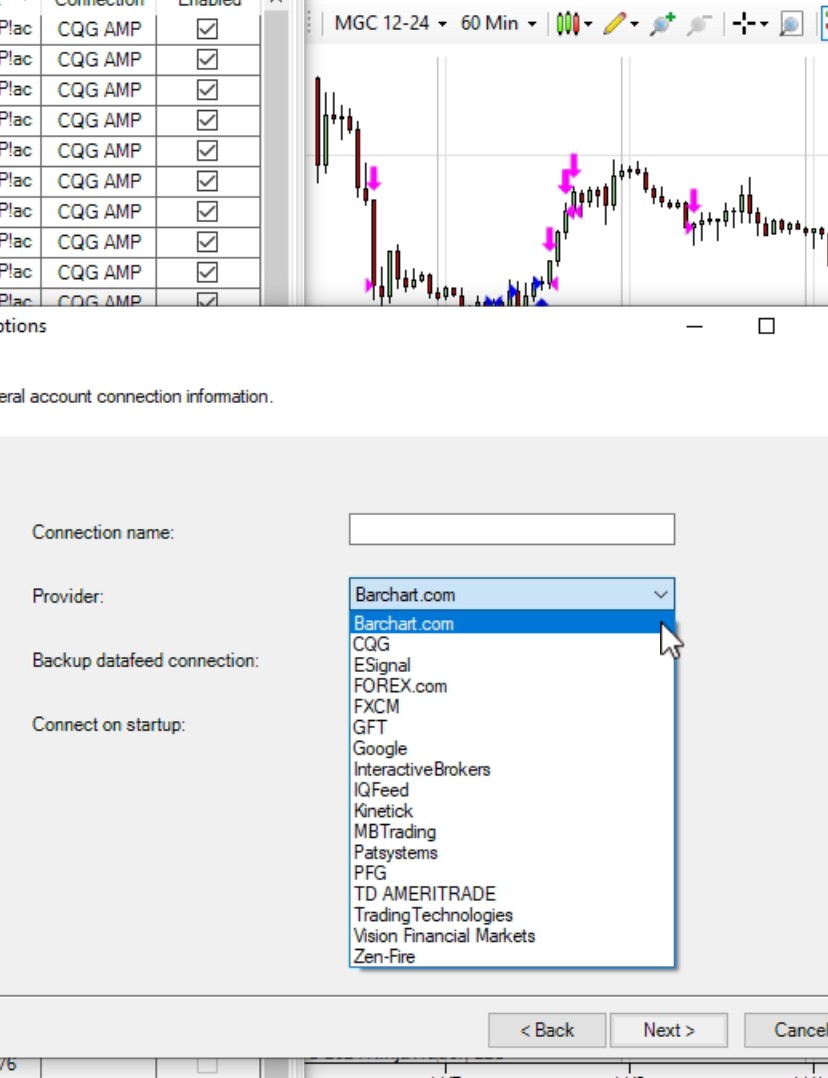Choose ESignal in the provider list
This screenshot has height=1078, width=828.
coord(512,666)
